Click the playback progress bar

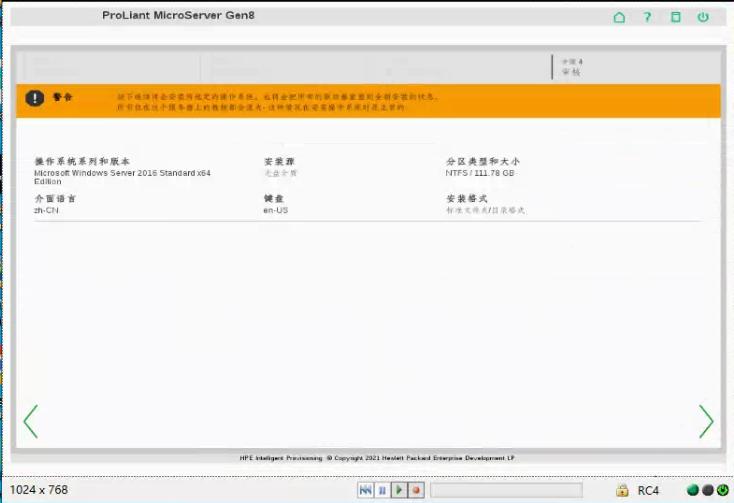[506, 490]
